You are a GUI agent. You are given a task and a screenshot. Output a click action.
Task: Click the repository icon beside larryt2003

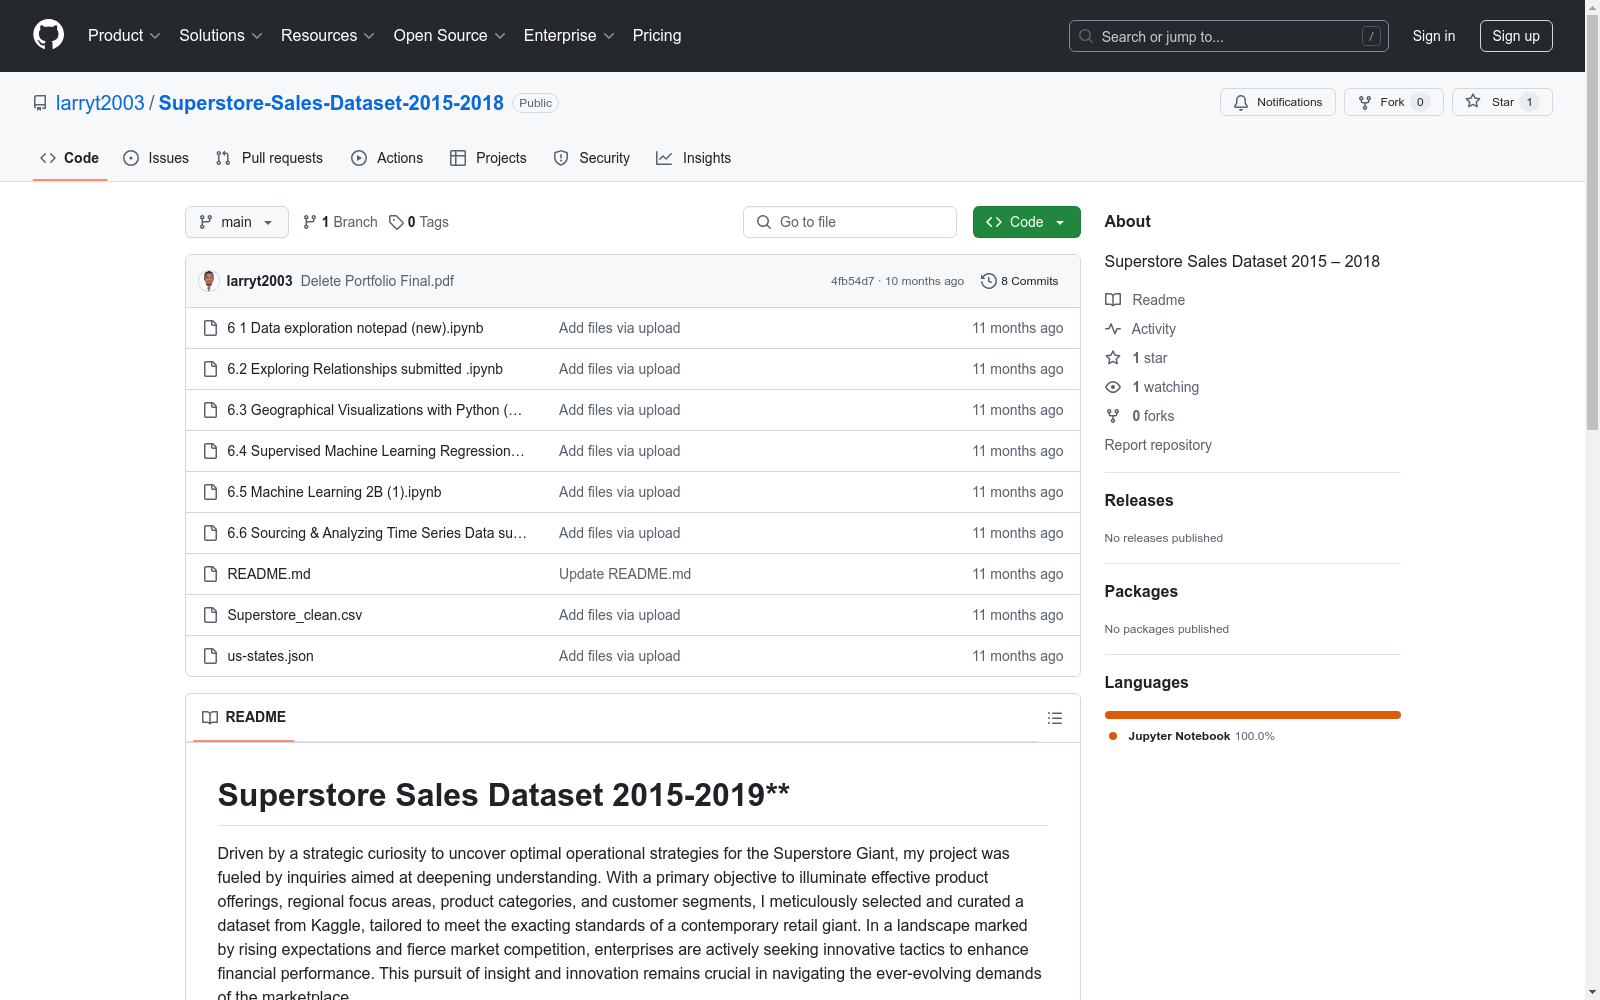(x=40, y=103)
